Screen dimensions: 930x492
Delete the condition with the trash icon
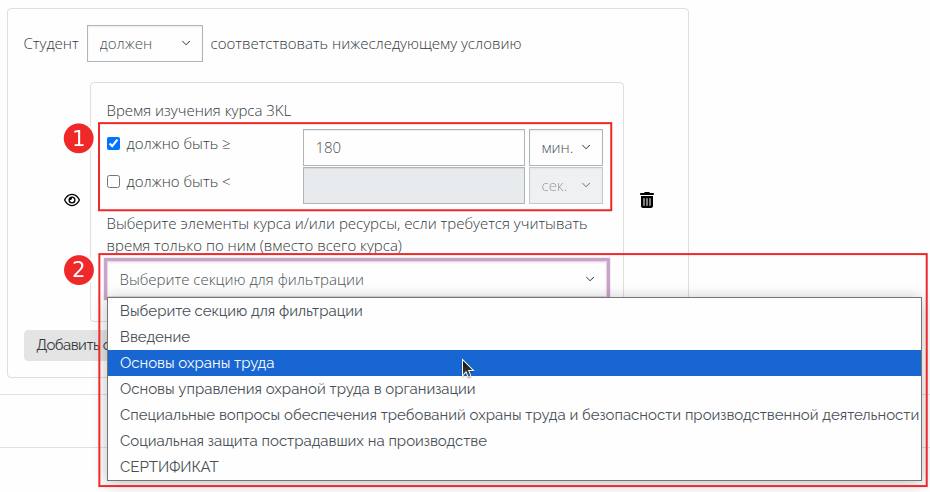tap(647, 200)
